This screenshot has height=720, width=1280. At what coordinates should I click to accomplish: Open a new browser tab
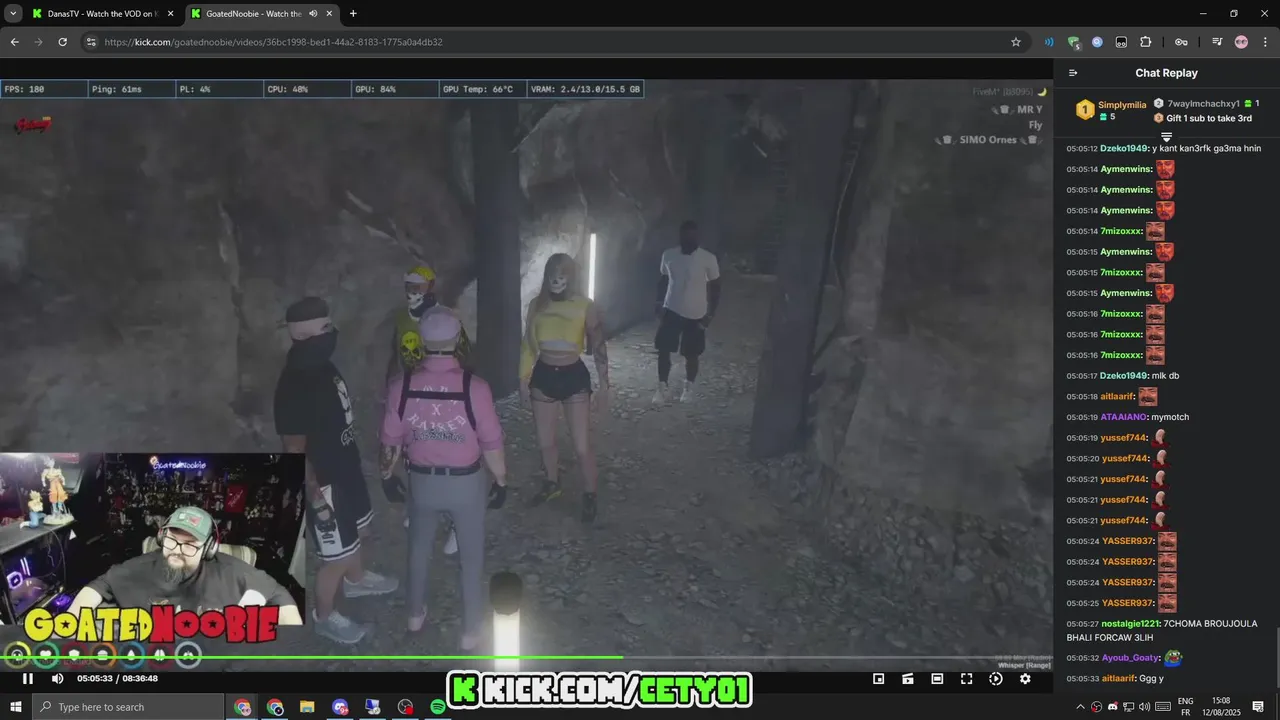tap(353, 14)
